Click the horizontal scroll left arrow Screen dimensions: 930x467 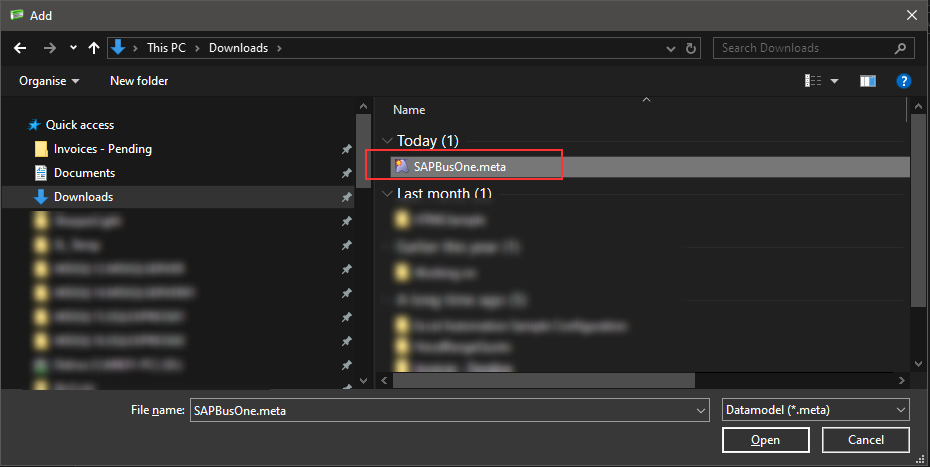[x=384, y=380]
